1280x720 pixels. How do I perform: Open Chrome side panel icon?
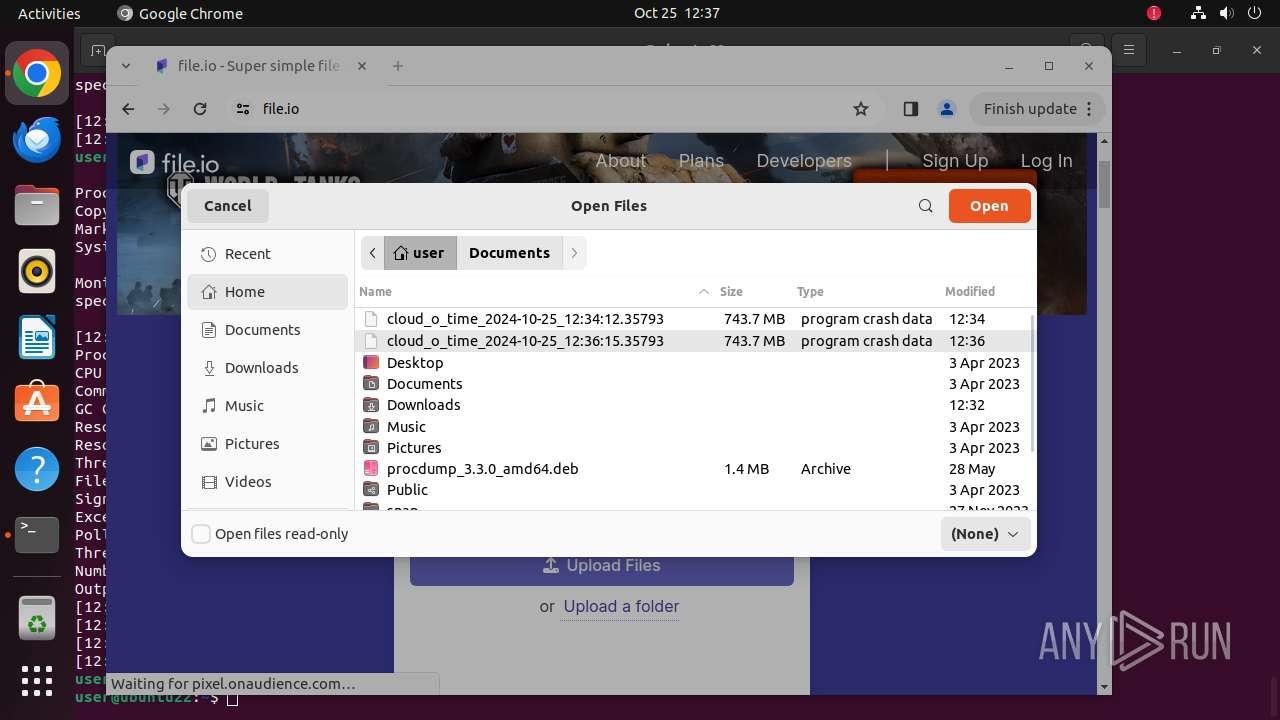910,109
